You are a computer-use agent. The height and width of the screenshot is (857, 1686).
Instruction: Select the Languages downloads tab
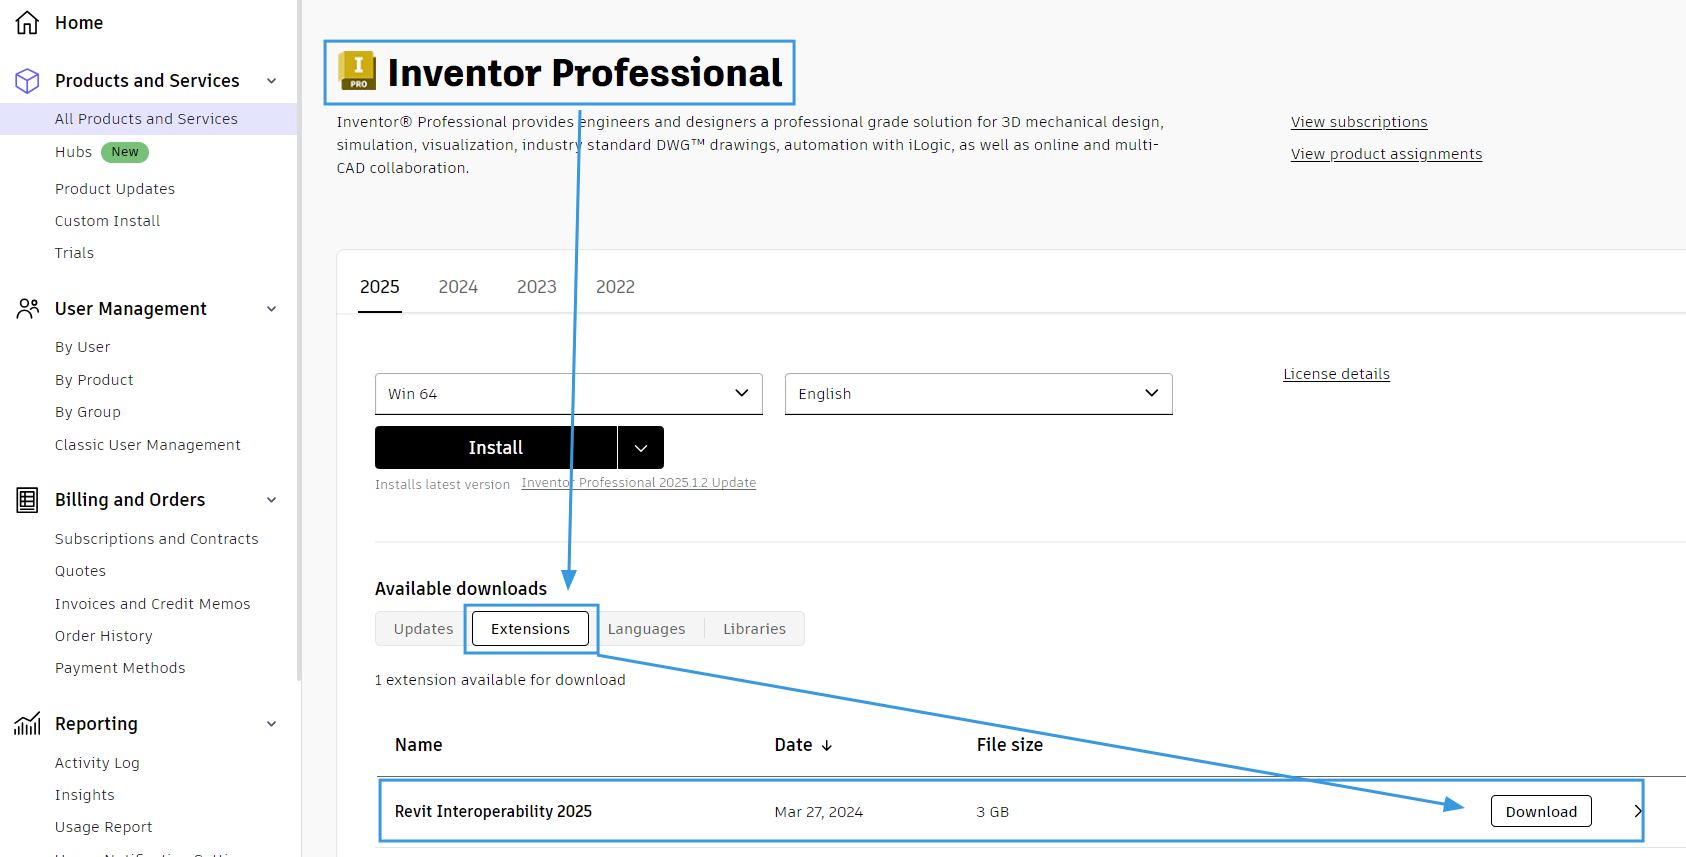pyautogui.click(x=646, y=629)
